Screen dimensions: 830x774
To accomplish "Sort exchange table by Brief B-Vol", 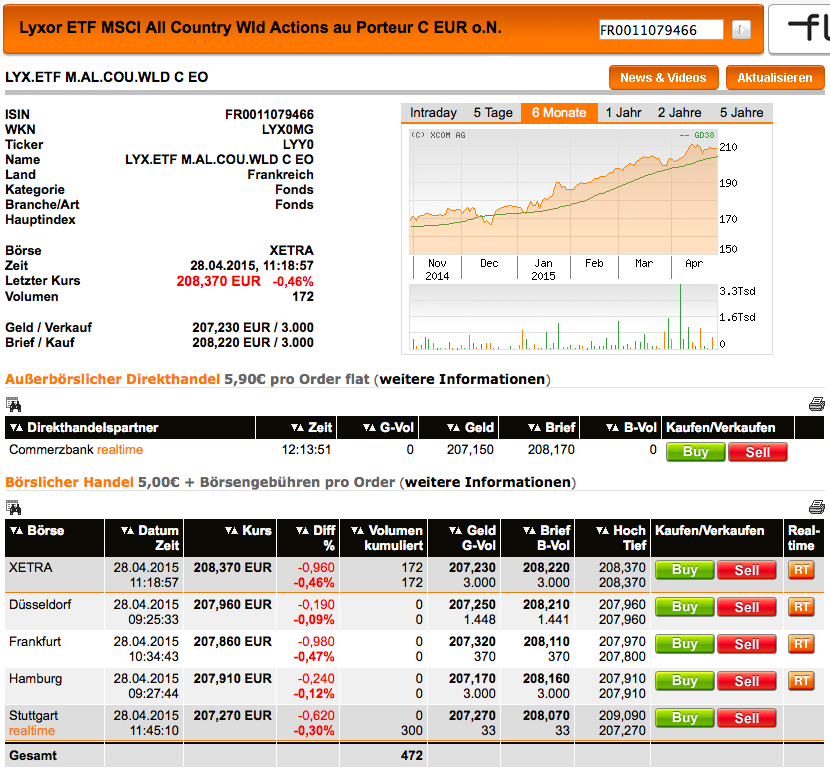I will coord(529,530).
